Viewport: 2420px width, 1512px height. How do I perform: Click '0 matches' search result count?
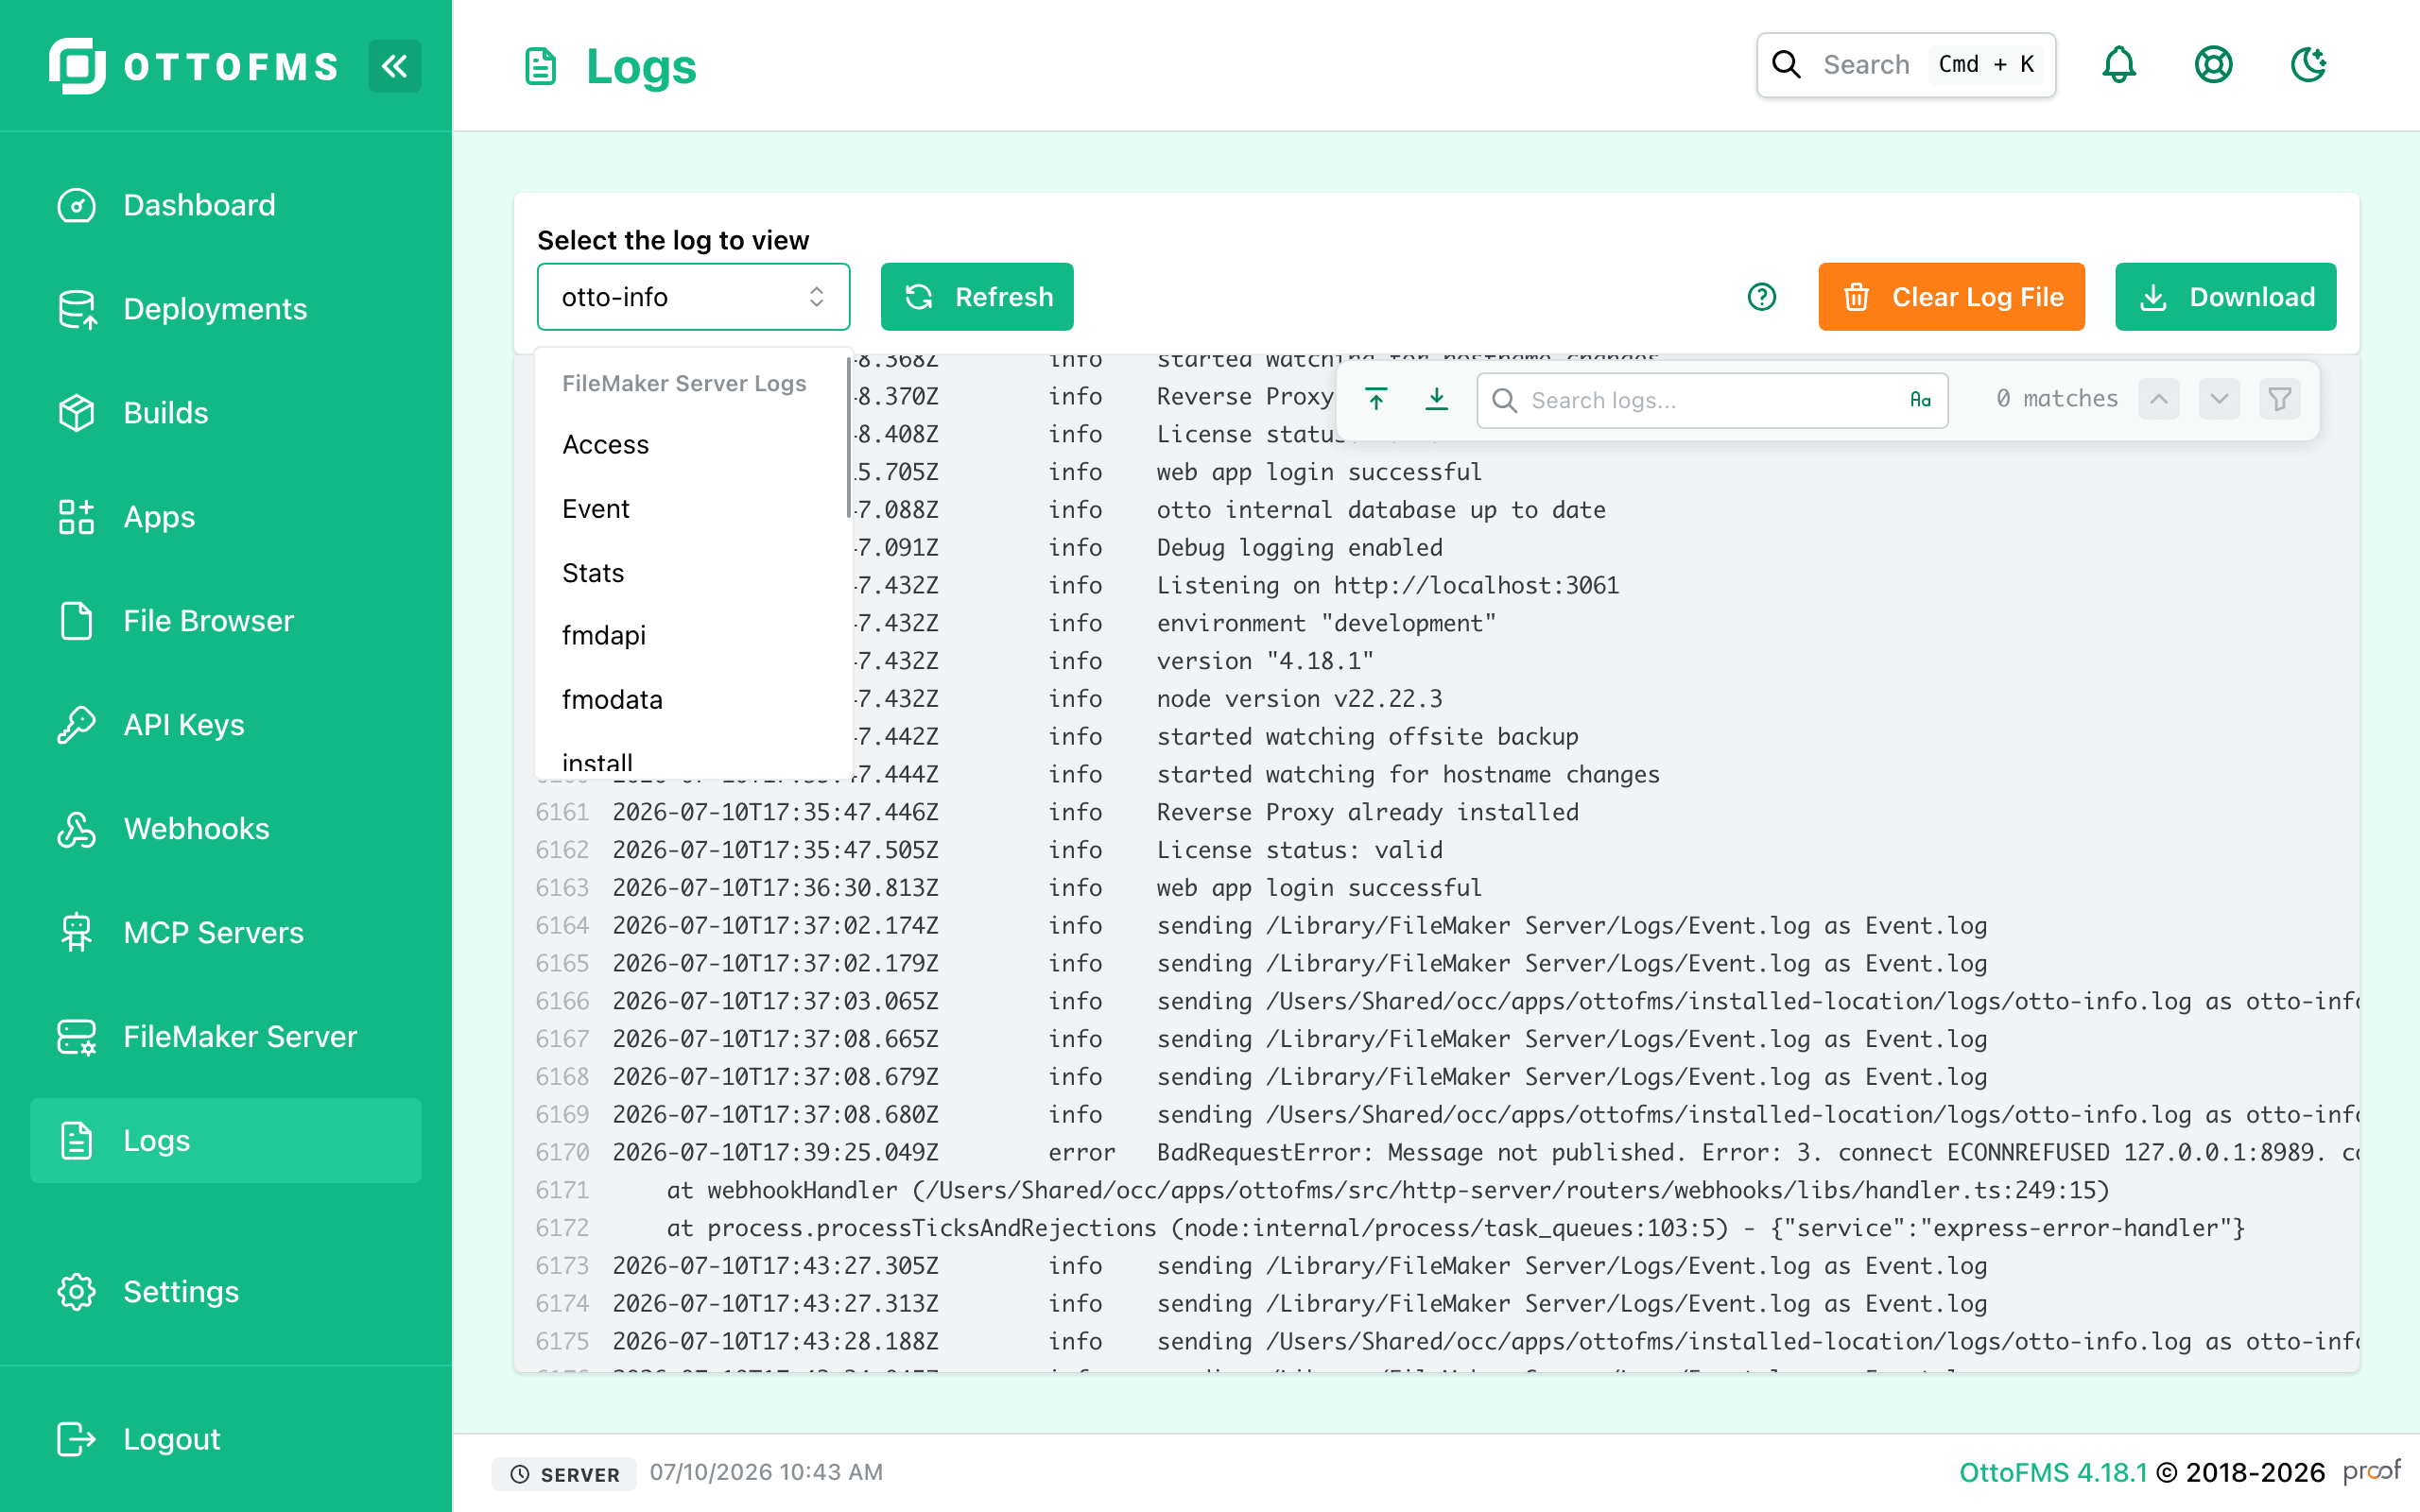[2056, 399]
